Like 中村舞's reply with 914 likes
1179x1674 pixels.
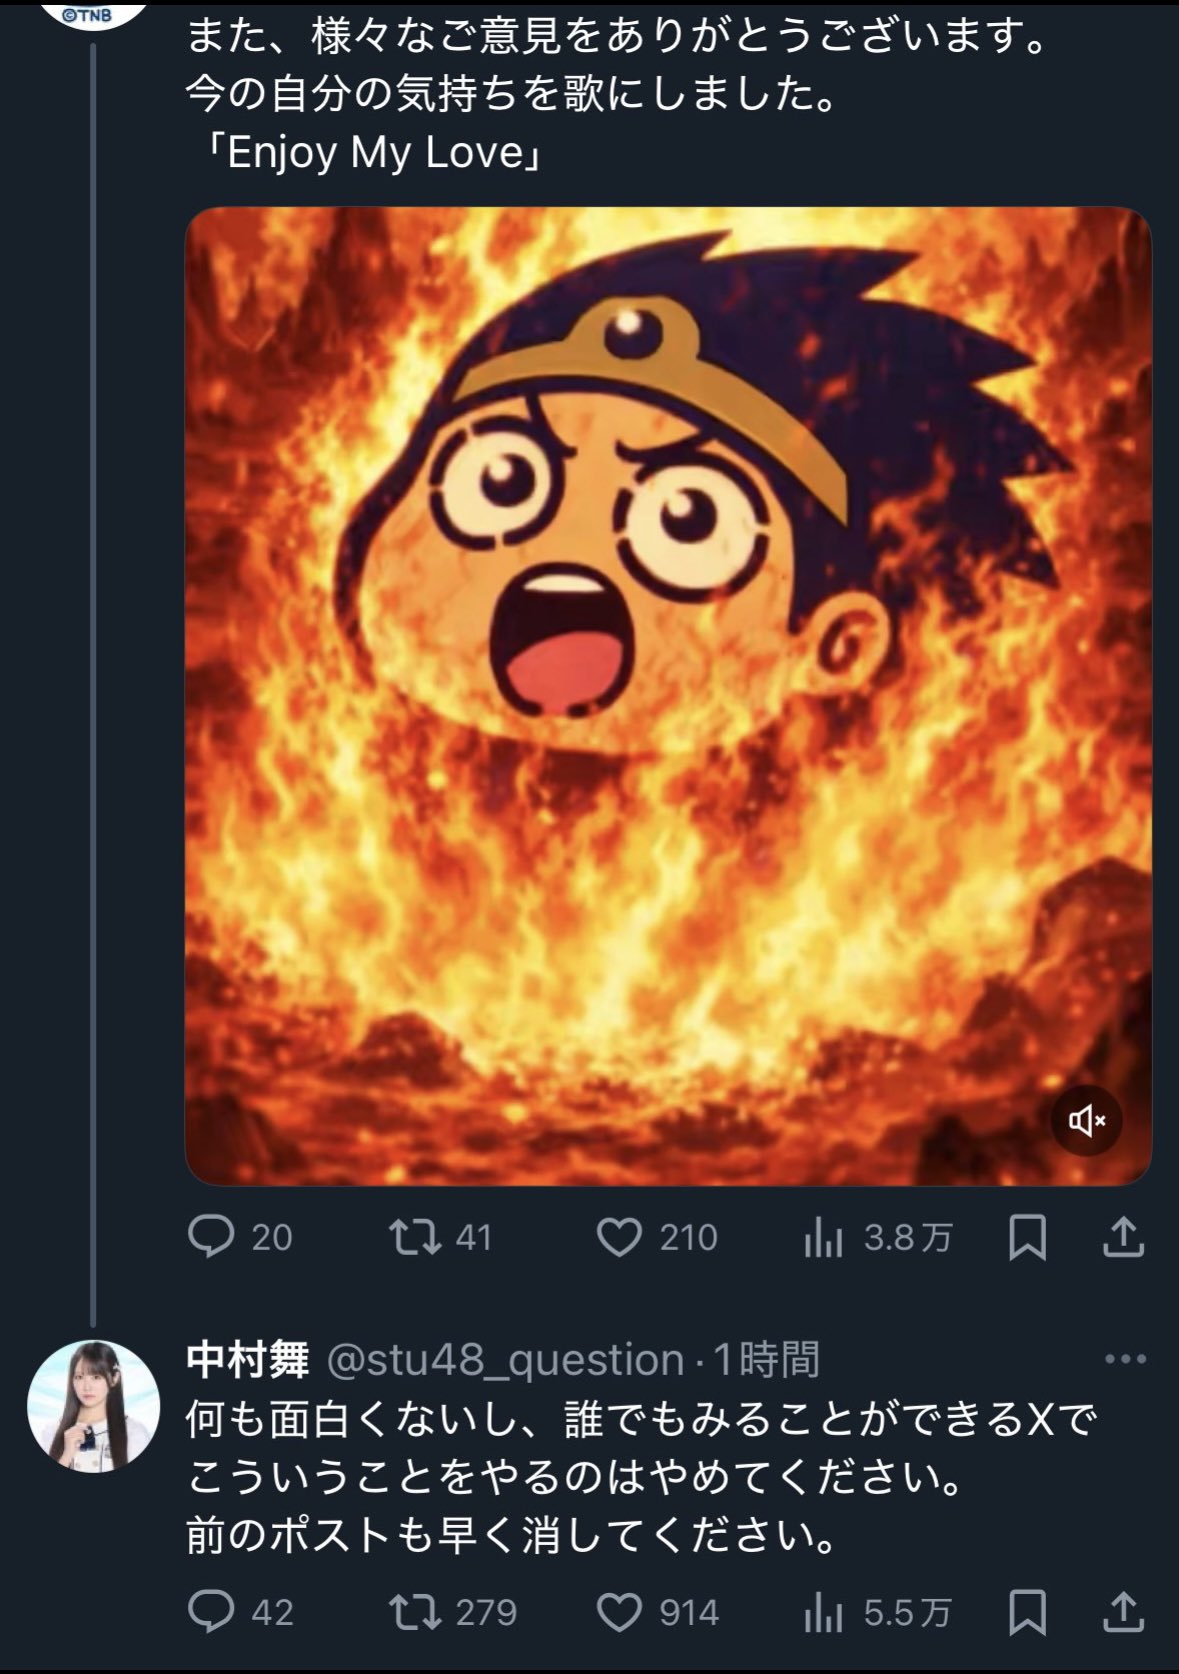(619, 1612)
